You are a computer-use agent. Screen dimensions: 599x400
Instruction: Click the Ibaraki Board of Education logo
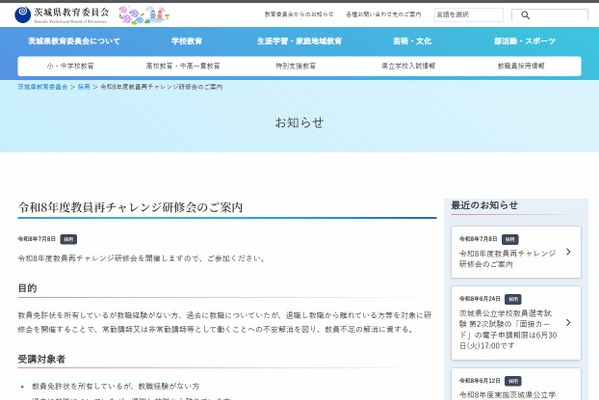pyautogui.click(x=62, y=15)
